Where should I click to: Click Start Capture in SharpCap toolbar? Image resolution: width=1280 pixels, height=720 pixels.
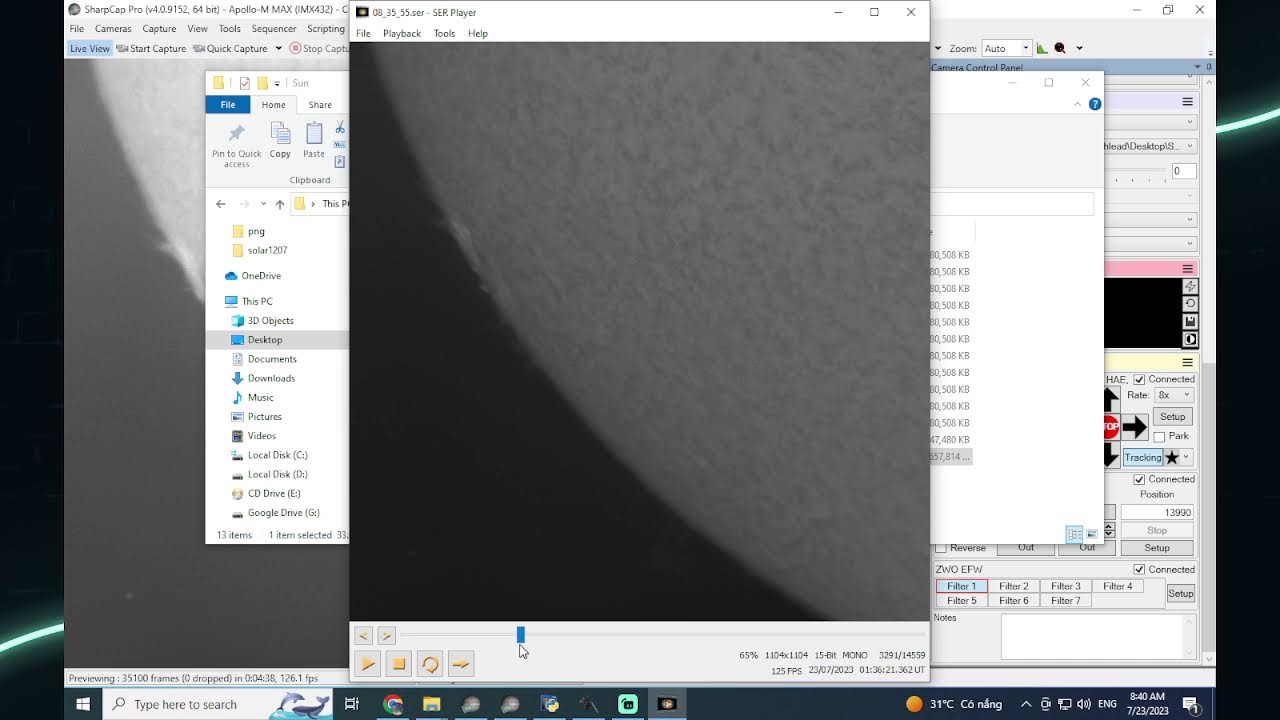151,48
